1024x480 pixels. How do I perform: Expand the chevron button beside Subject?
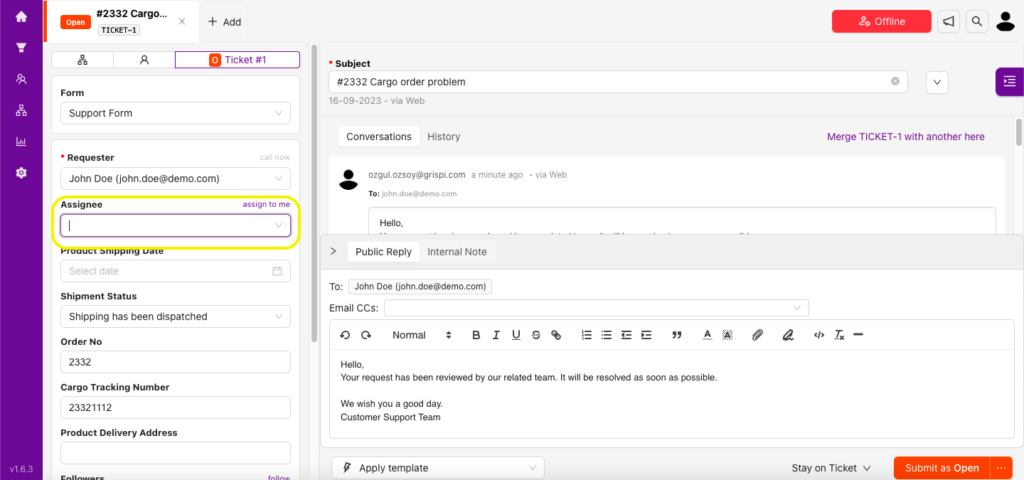pos(937,82)
